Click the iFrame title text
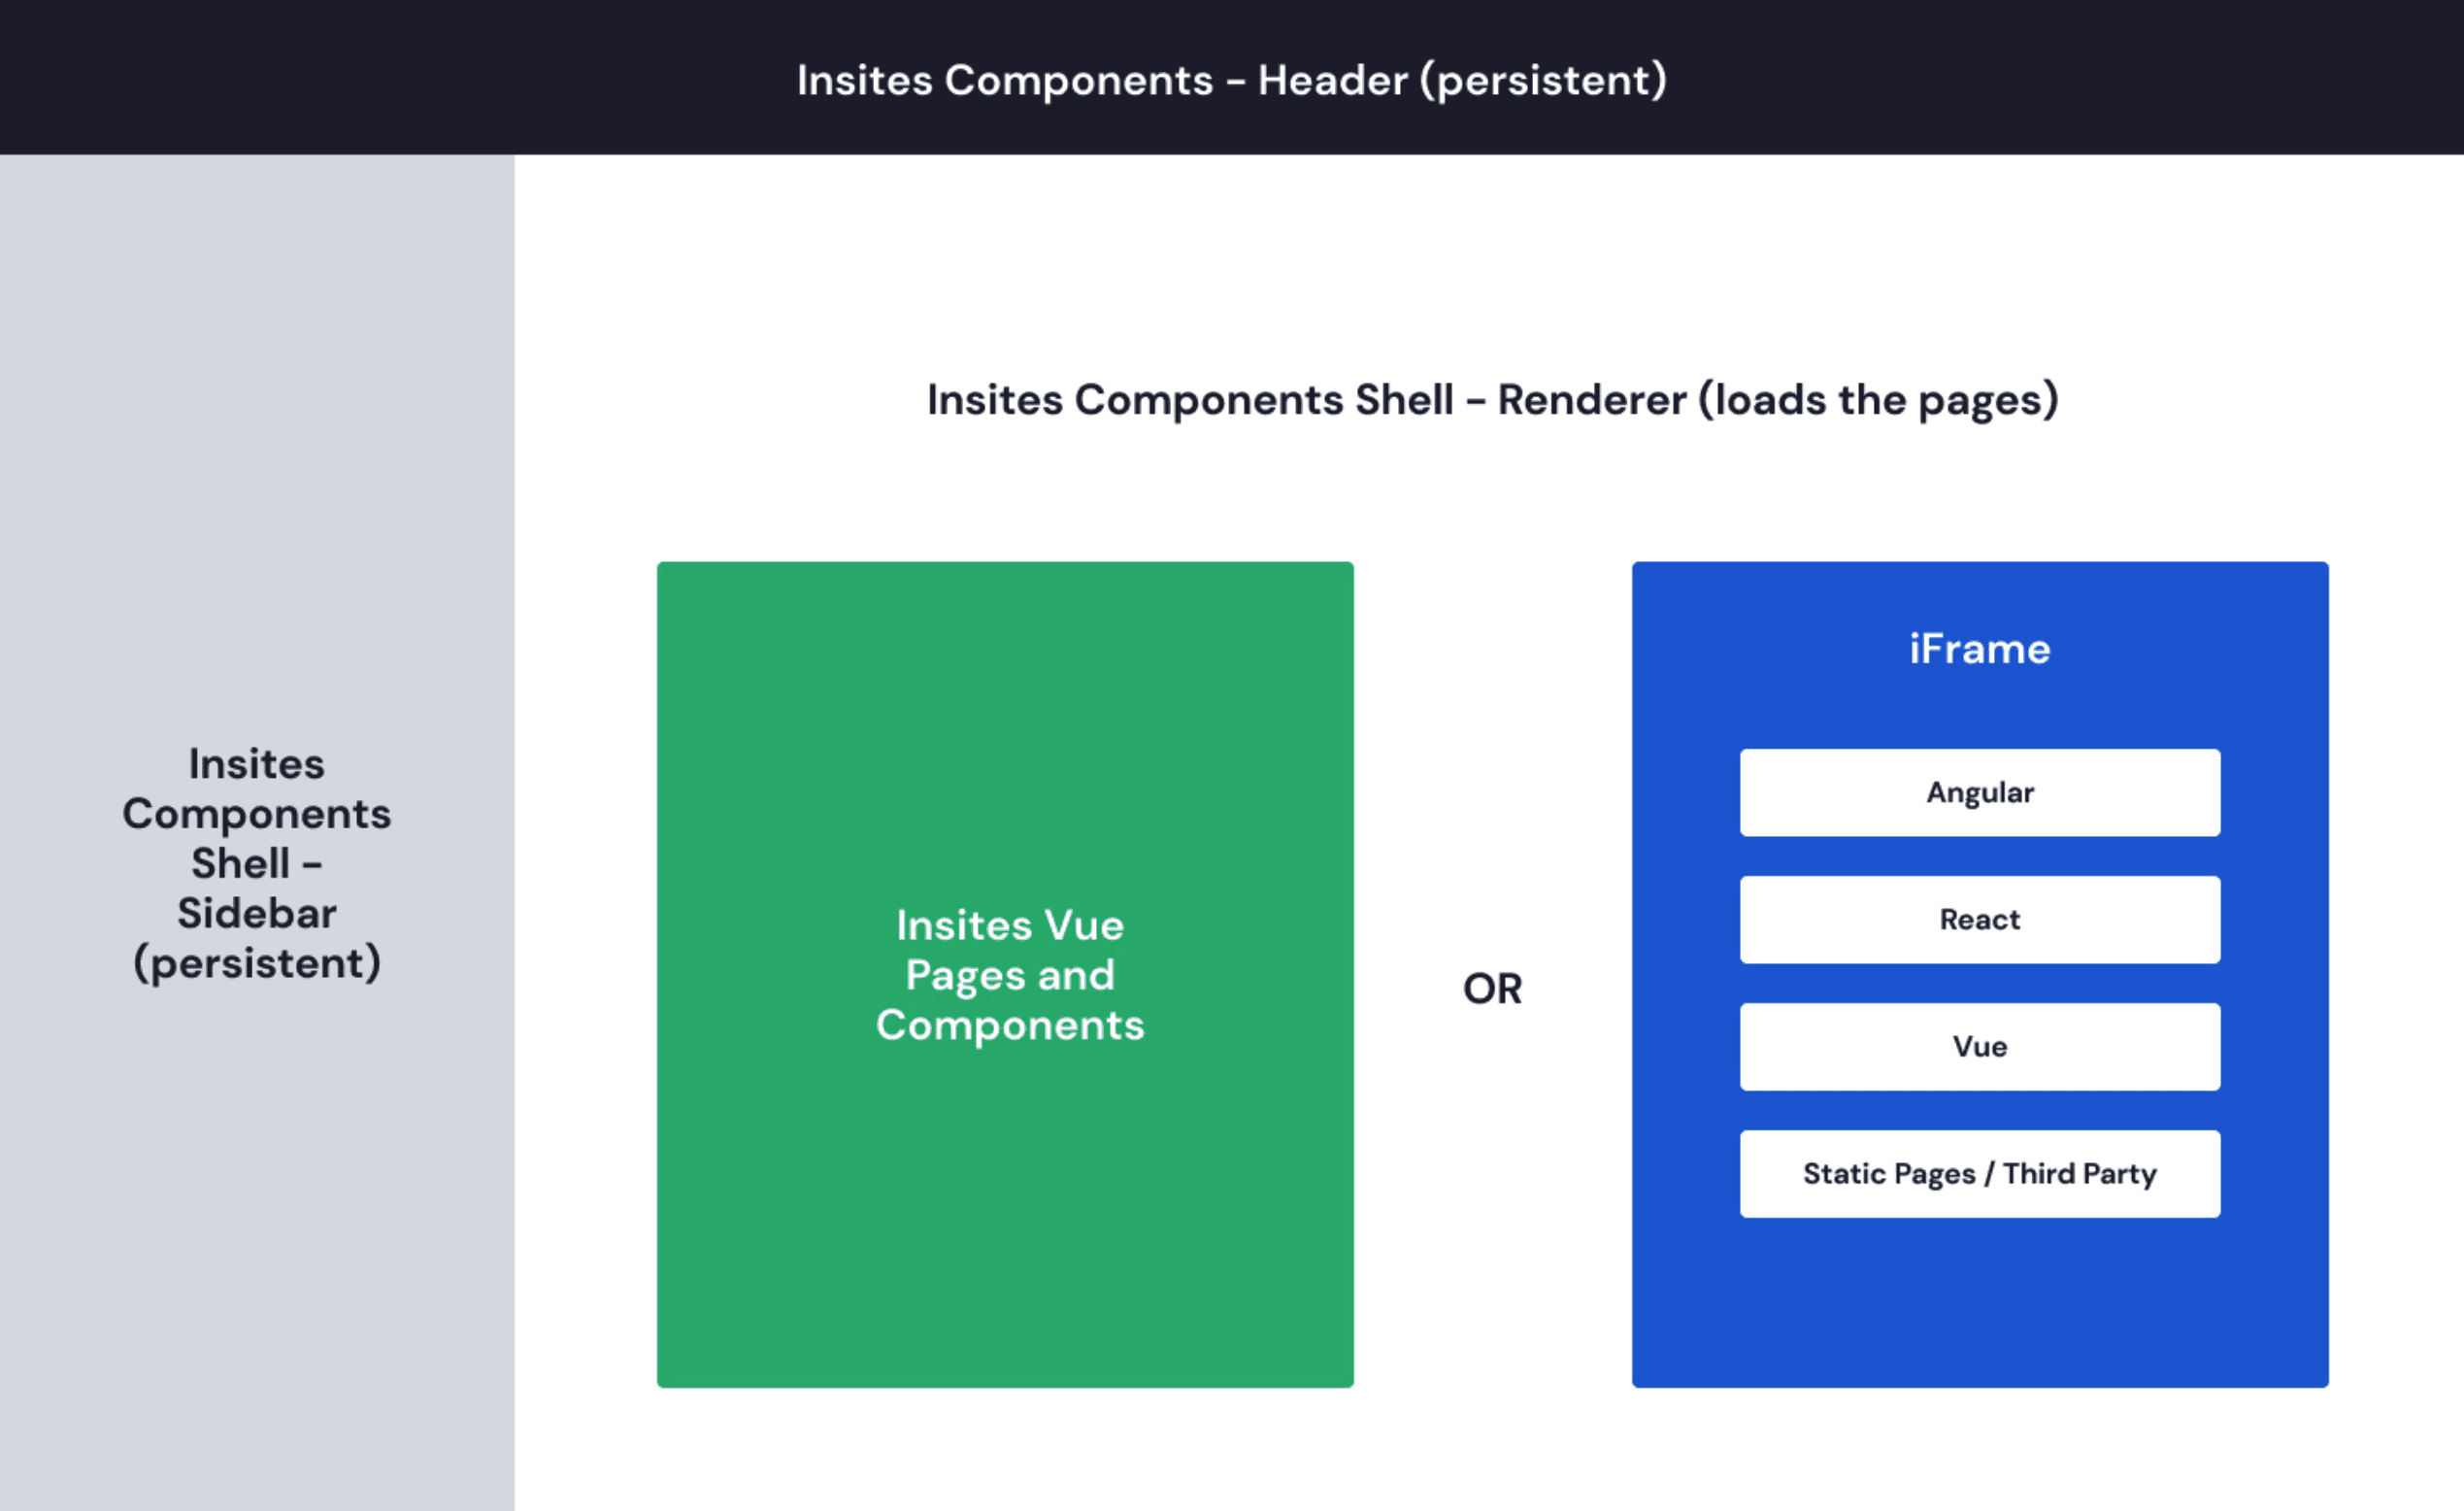Screen dimensions: 2464x1511 tap(1979, 649)
